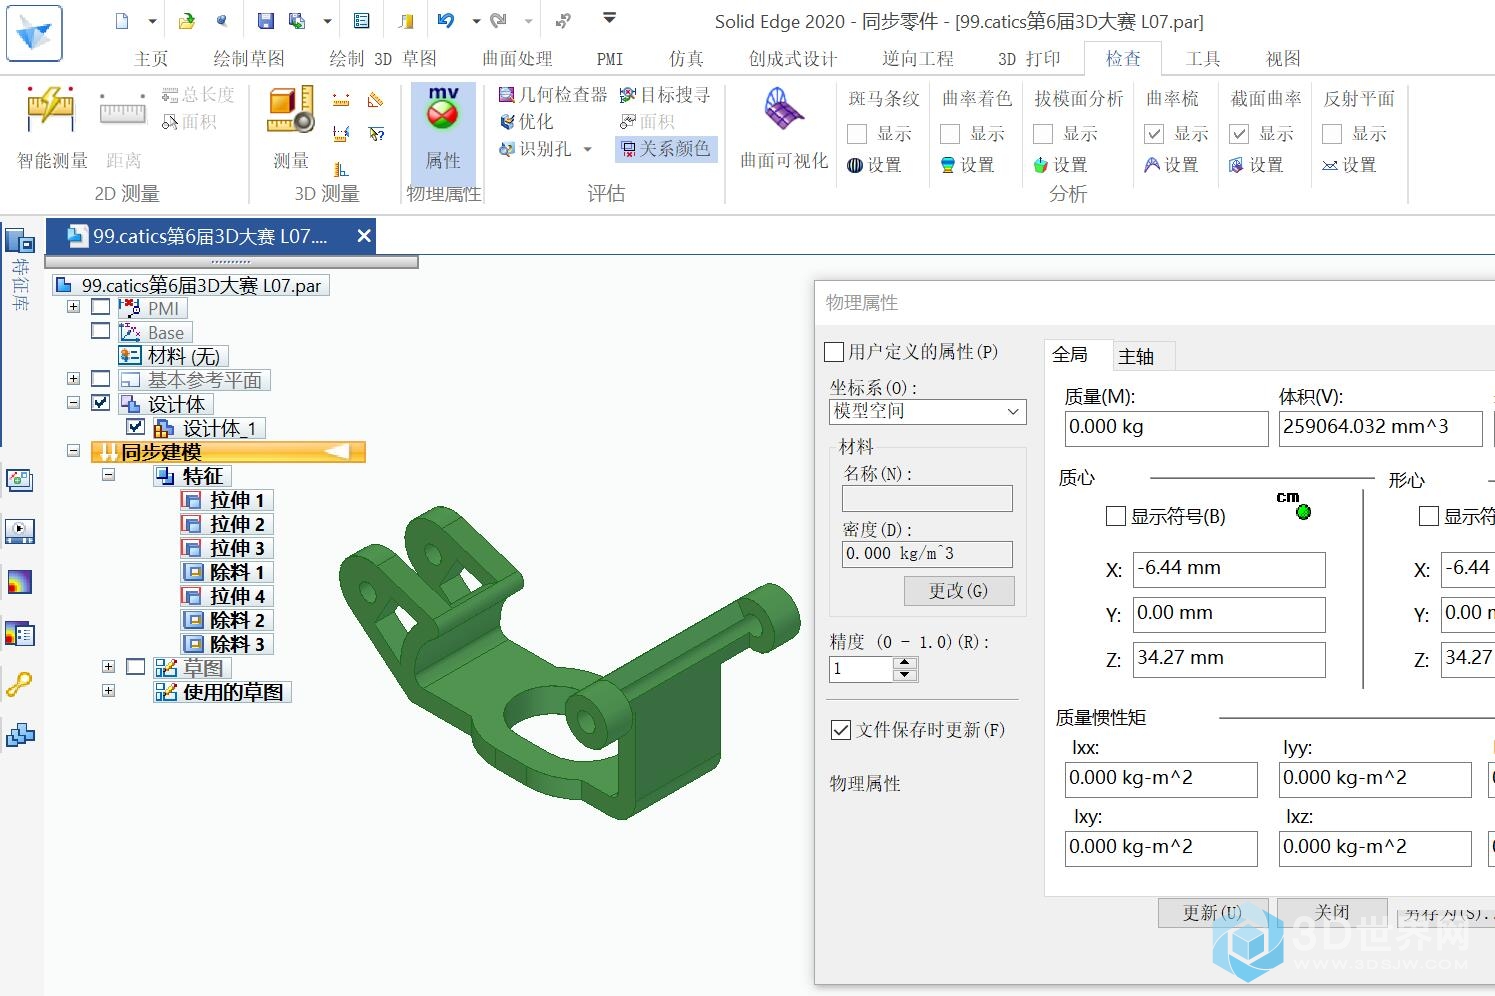Enable 反射平面 显示 checkbox
The image size is (1495, 996).
1332,134
